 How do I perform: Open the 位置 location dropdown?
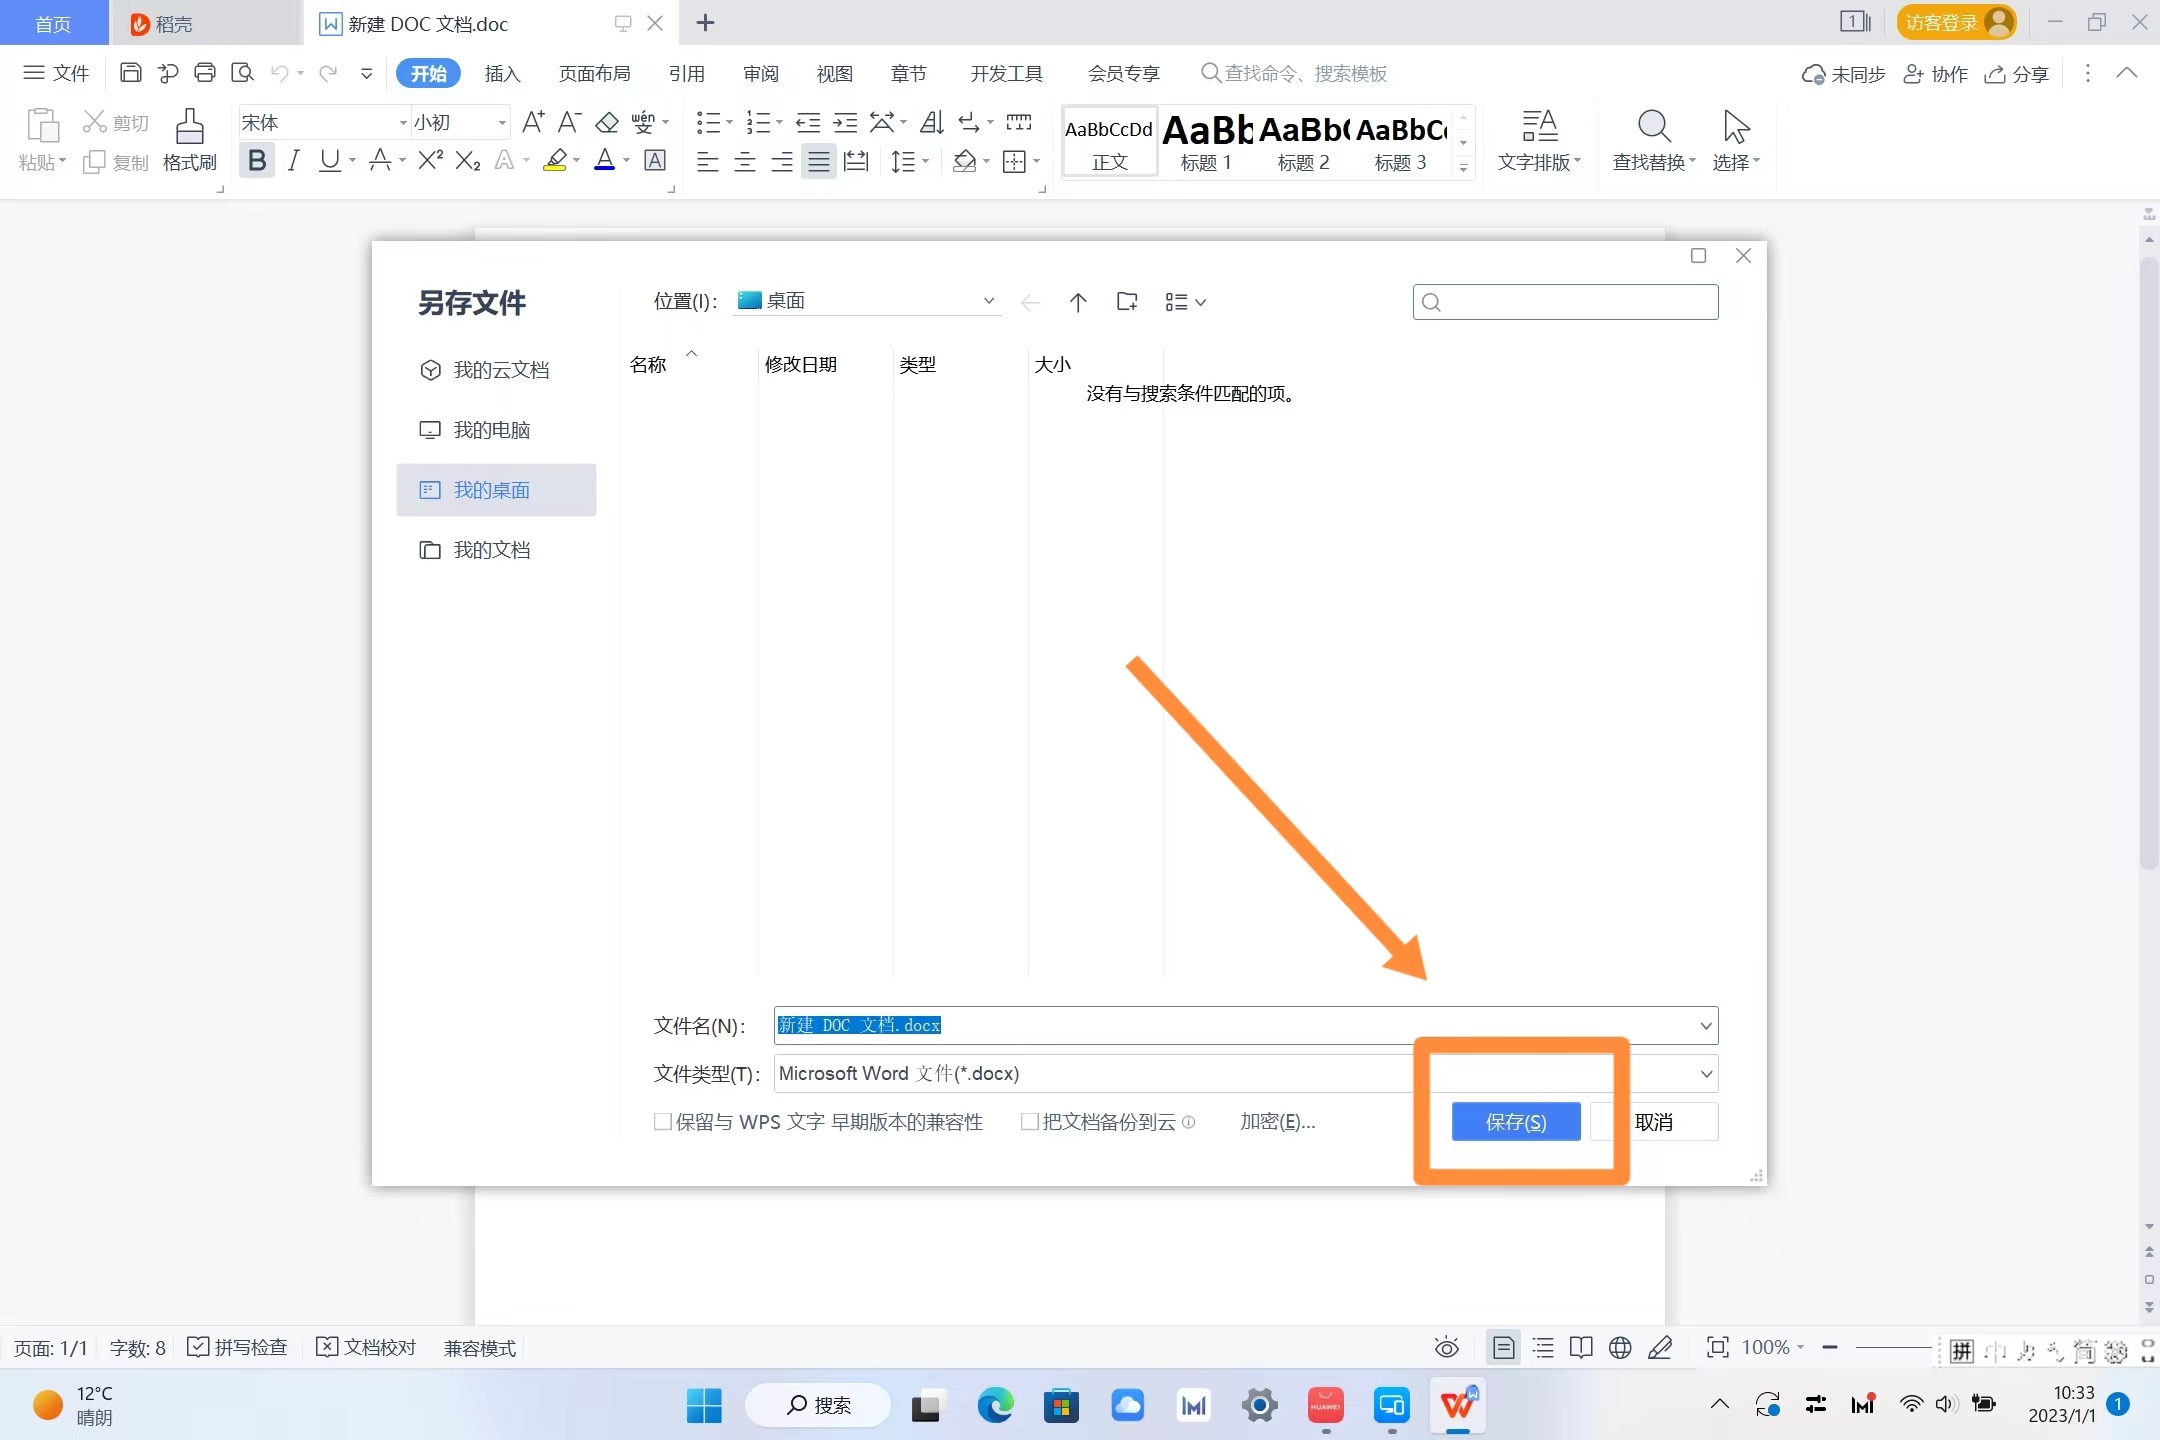click(x=867, y=301)
